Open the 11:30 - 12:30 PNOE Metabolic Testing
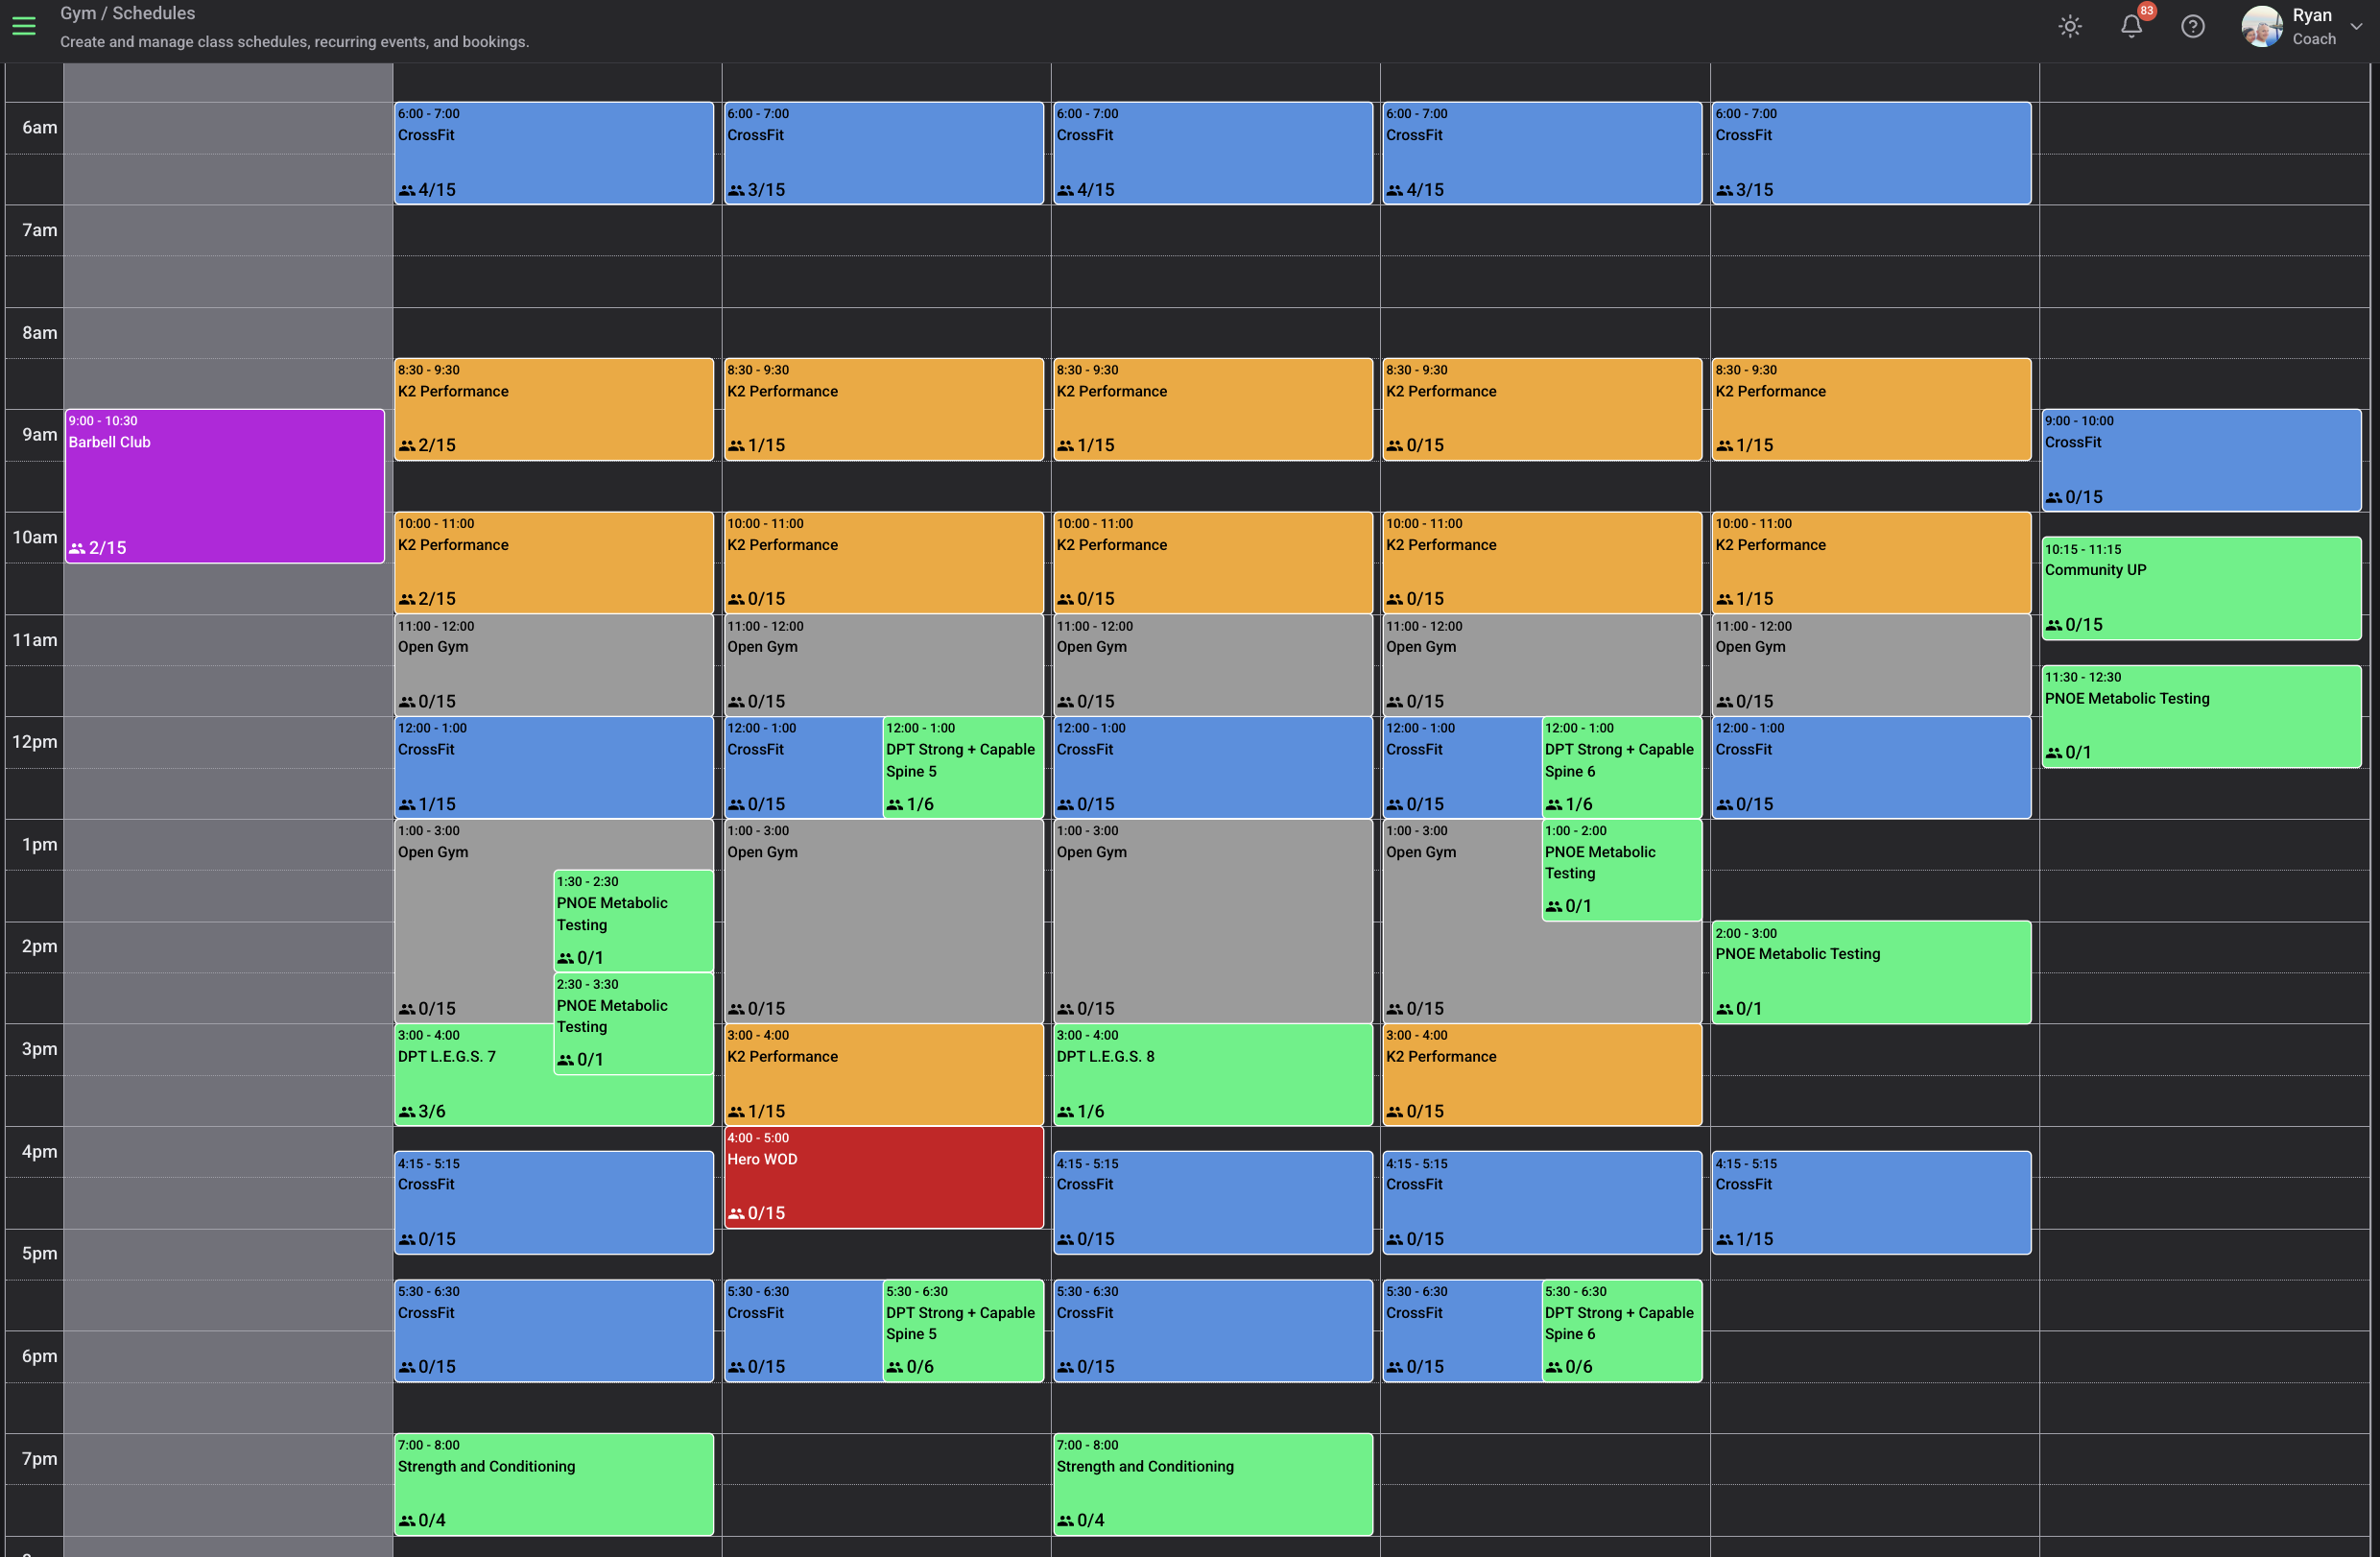 coord(2200,715)
